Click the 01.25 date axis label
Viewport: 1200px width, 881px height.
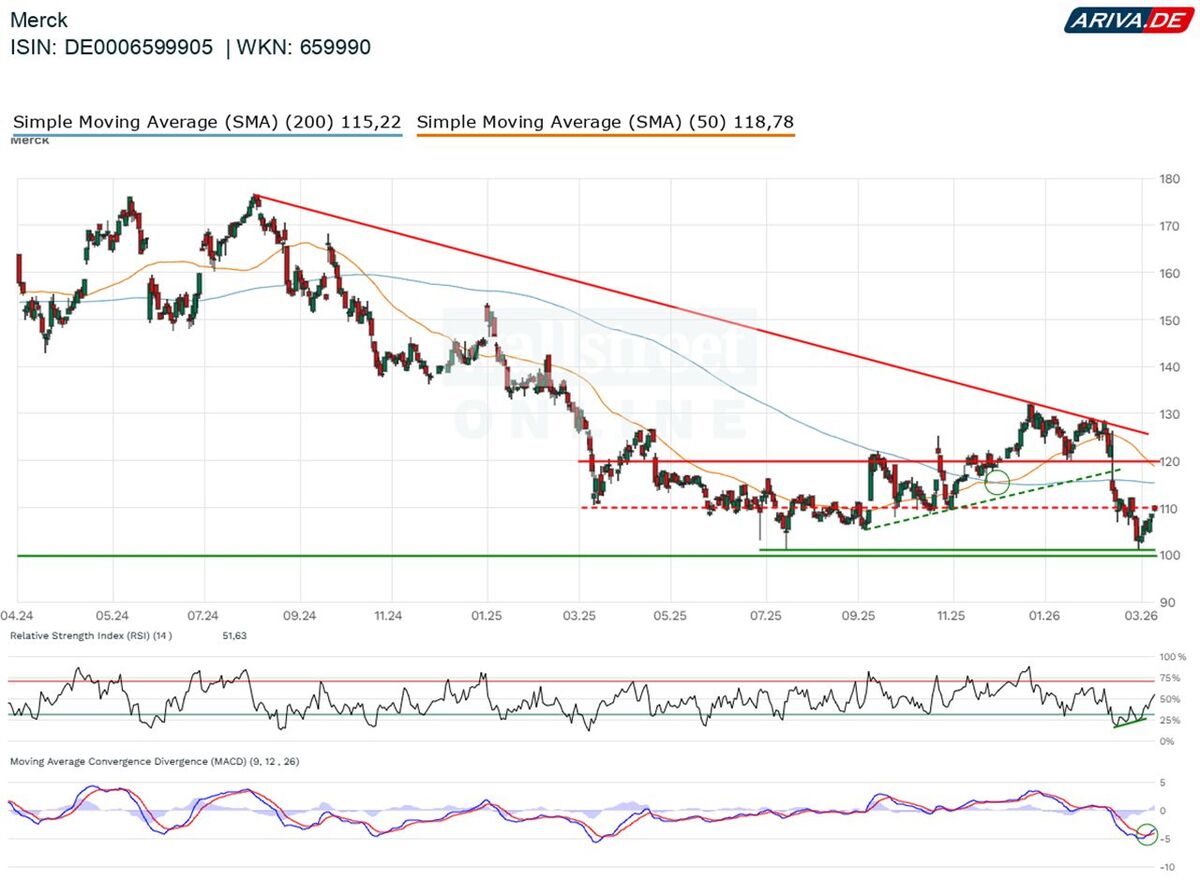pos(487,617)
